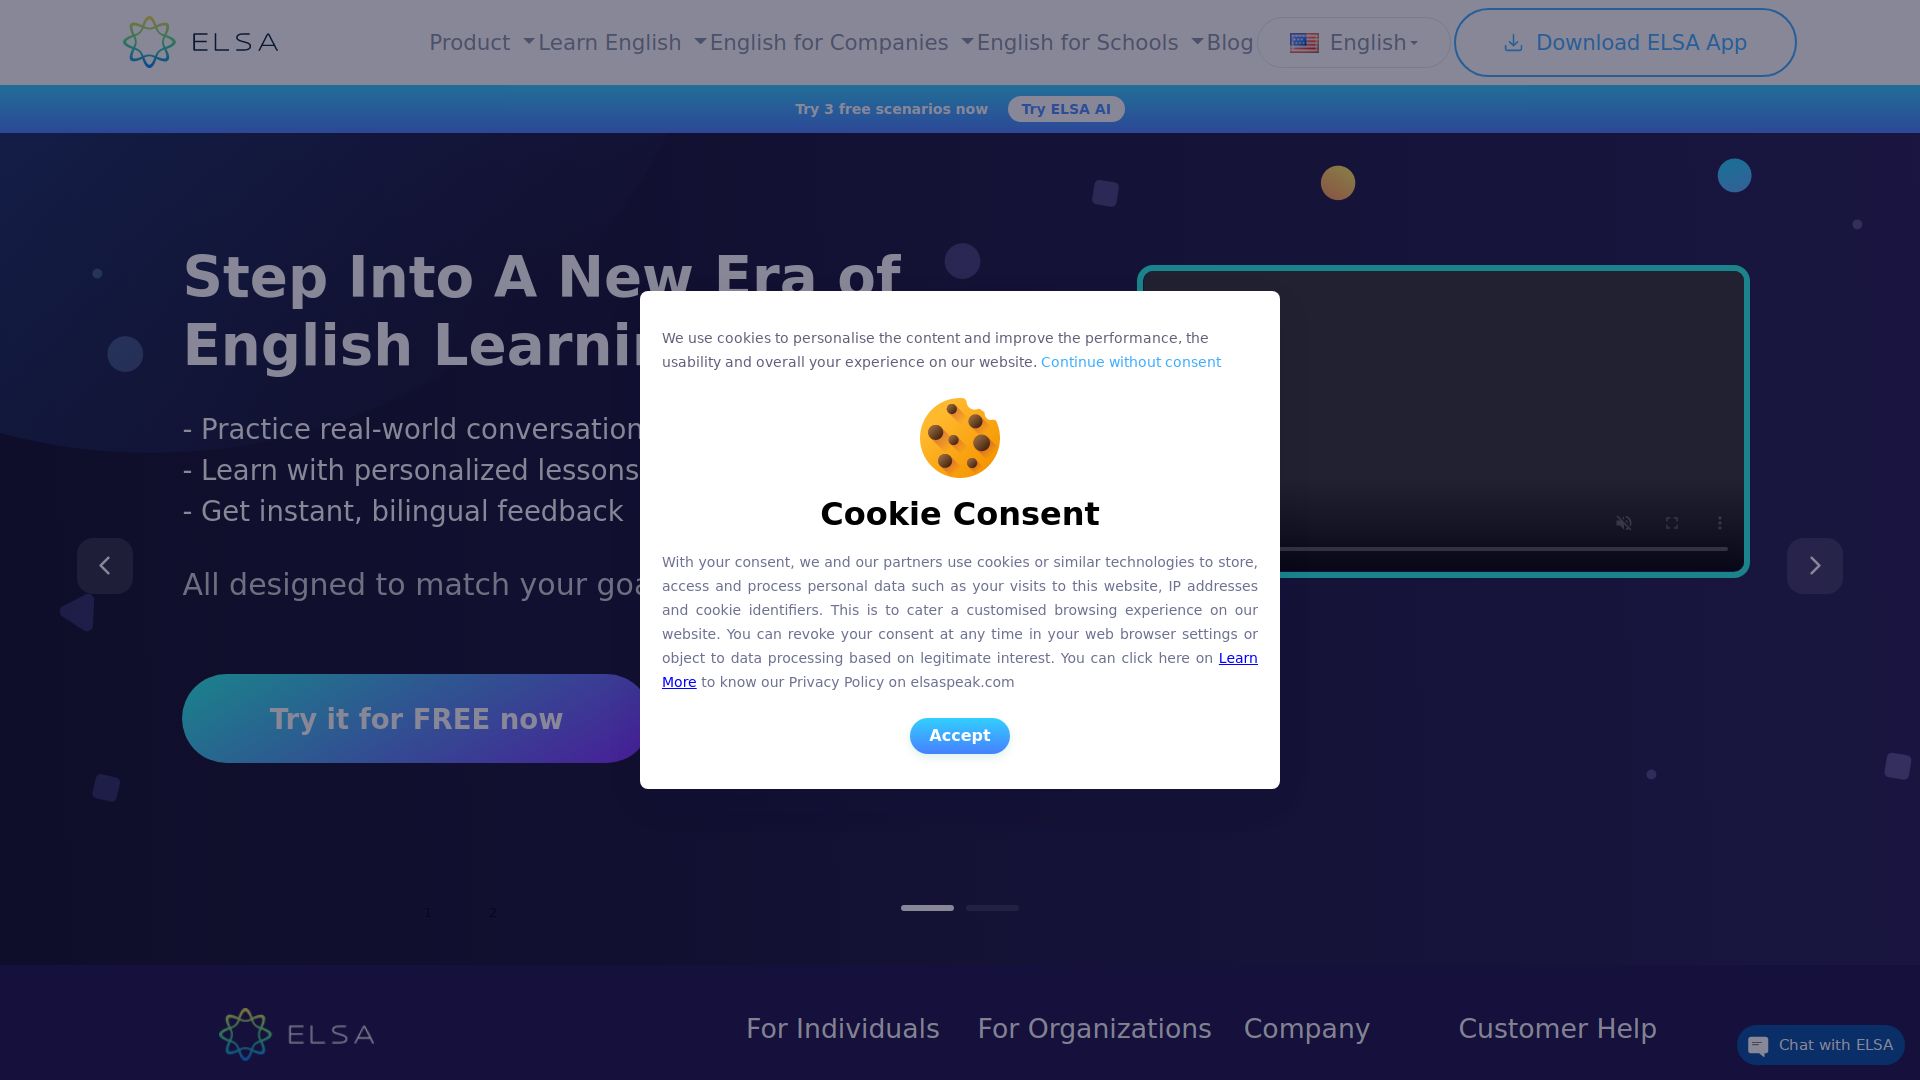
Task: Click the ELSA logo in header
Action: coord(200,42)
